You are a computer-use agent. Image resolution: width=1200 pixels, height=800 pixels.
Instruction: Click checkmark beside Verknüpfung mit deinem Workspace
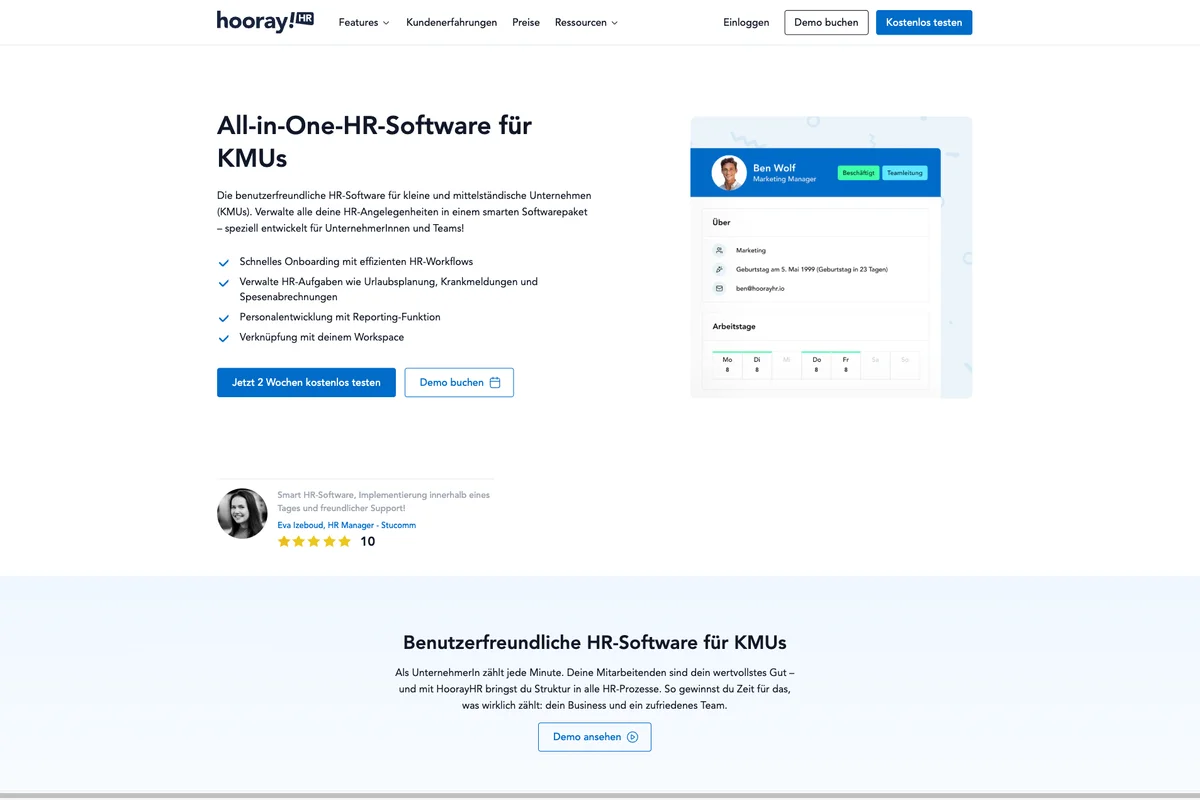click(223, 338)
